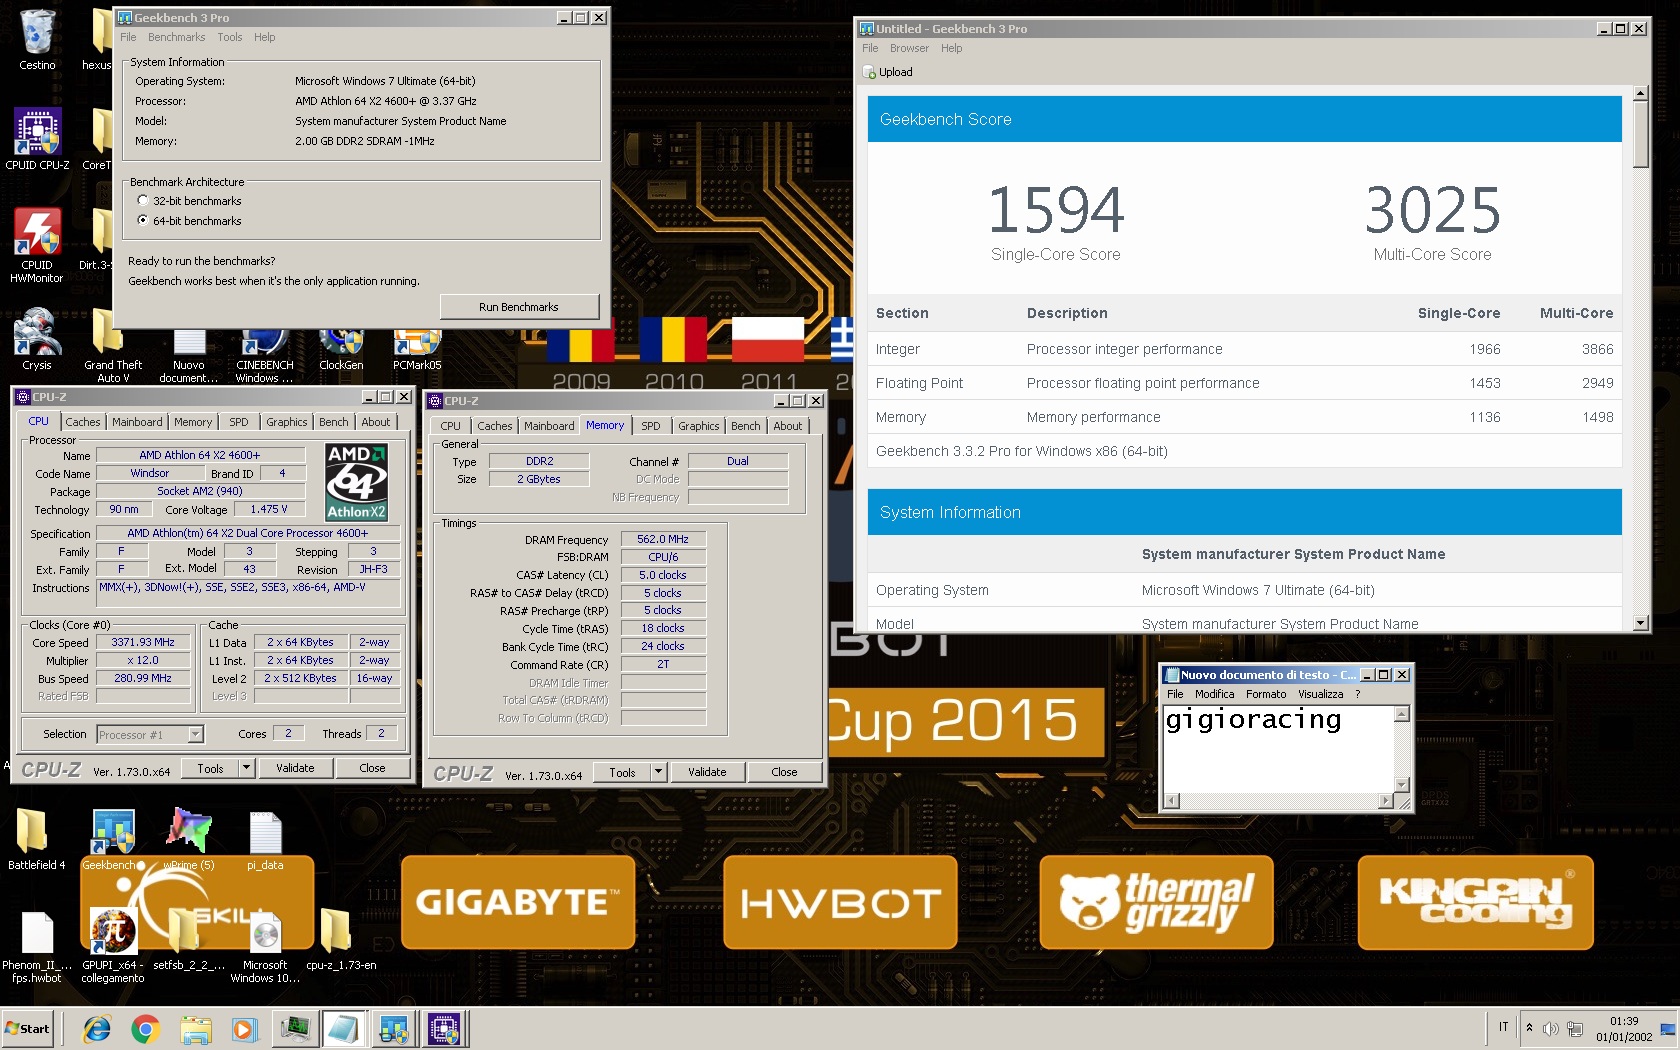Viewport: 1680px width, 1050px height.
Task: Click right arrow of notepad horizontal scrollbar
Action: tap(1385, 800)
